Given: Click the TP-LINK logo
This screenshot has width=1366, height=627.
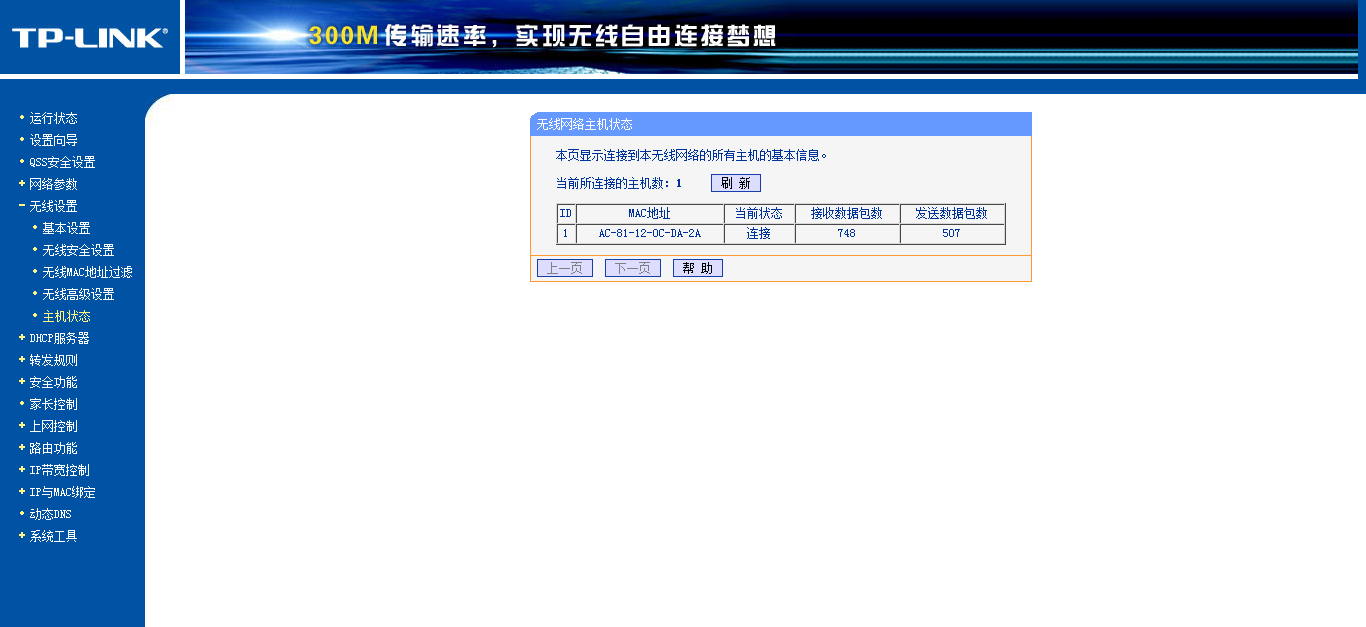Looking at the screenshot, I should (x=89, y=38).
